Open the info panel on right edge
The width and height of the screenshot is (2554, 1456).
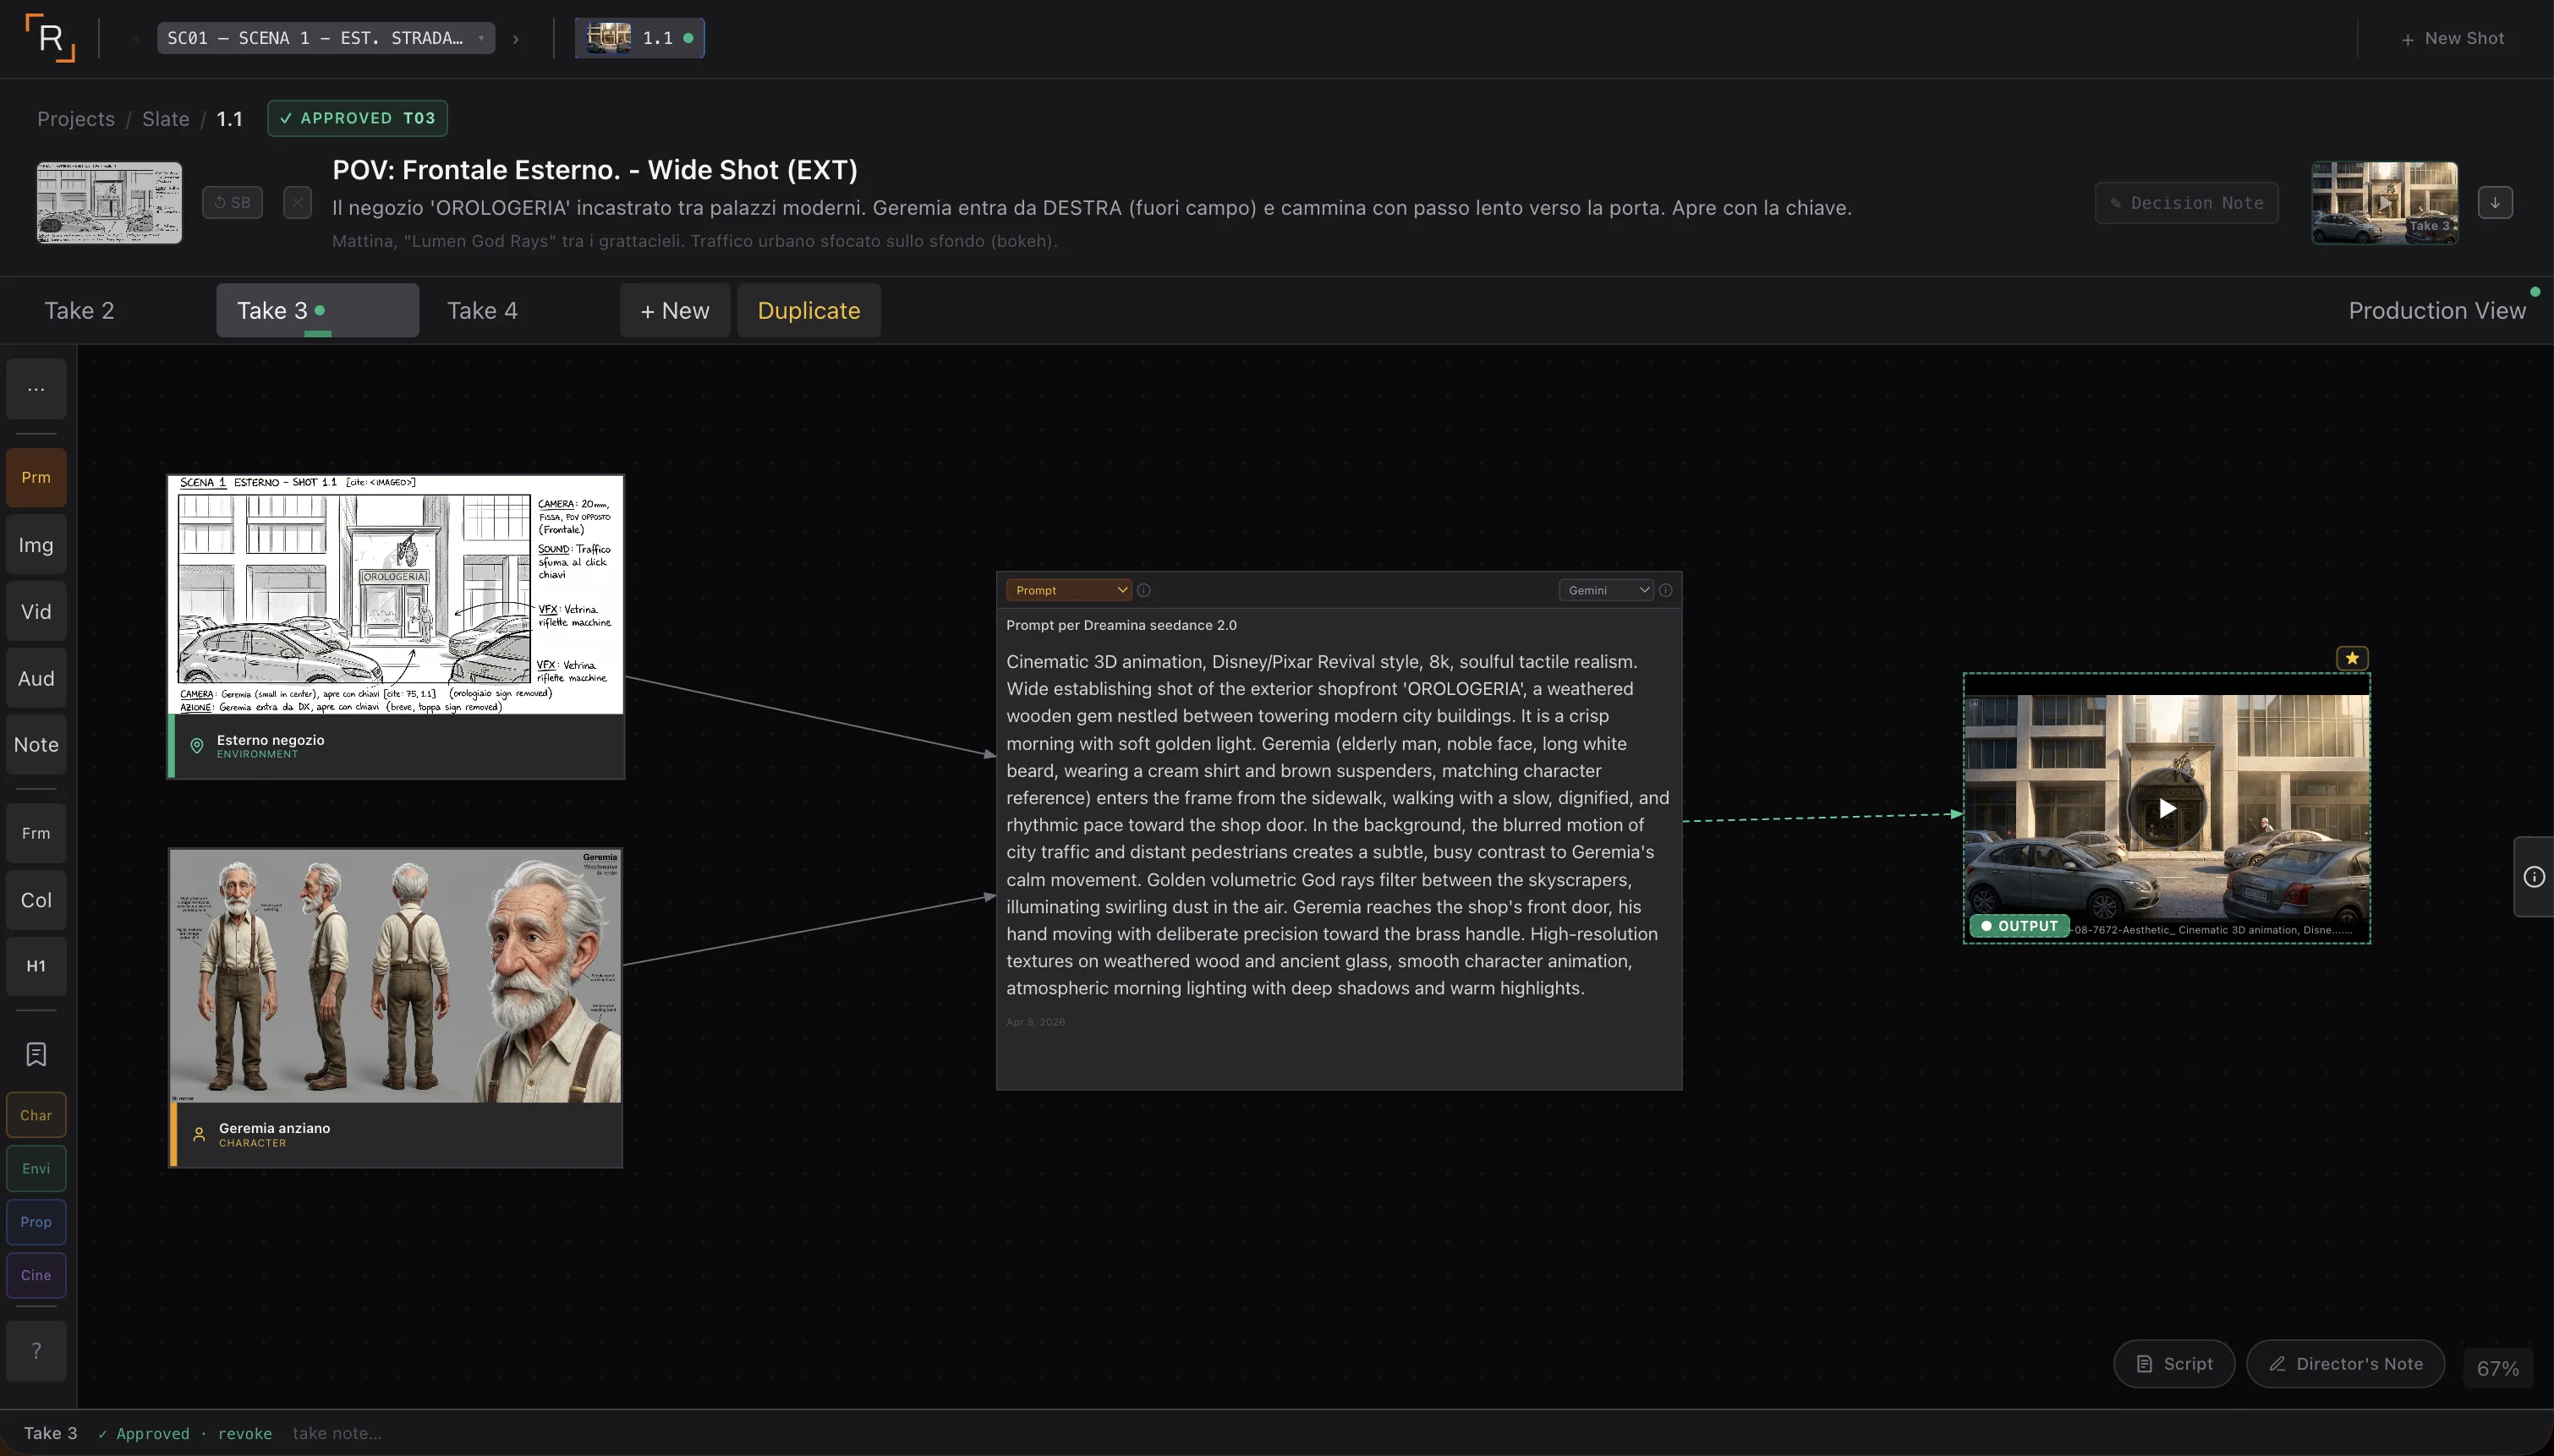click(x=2534, y=877)
